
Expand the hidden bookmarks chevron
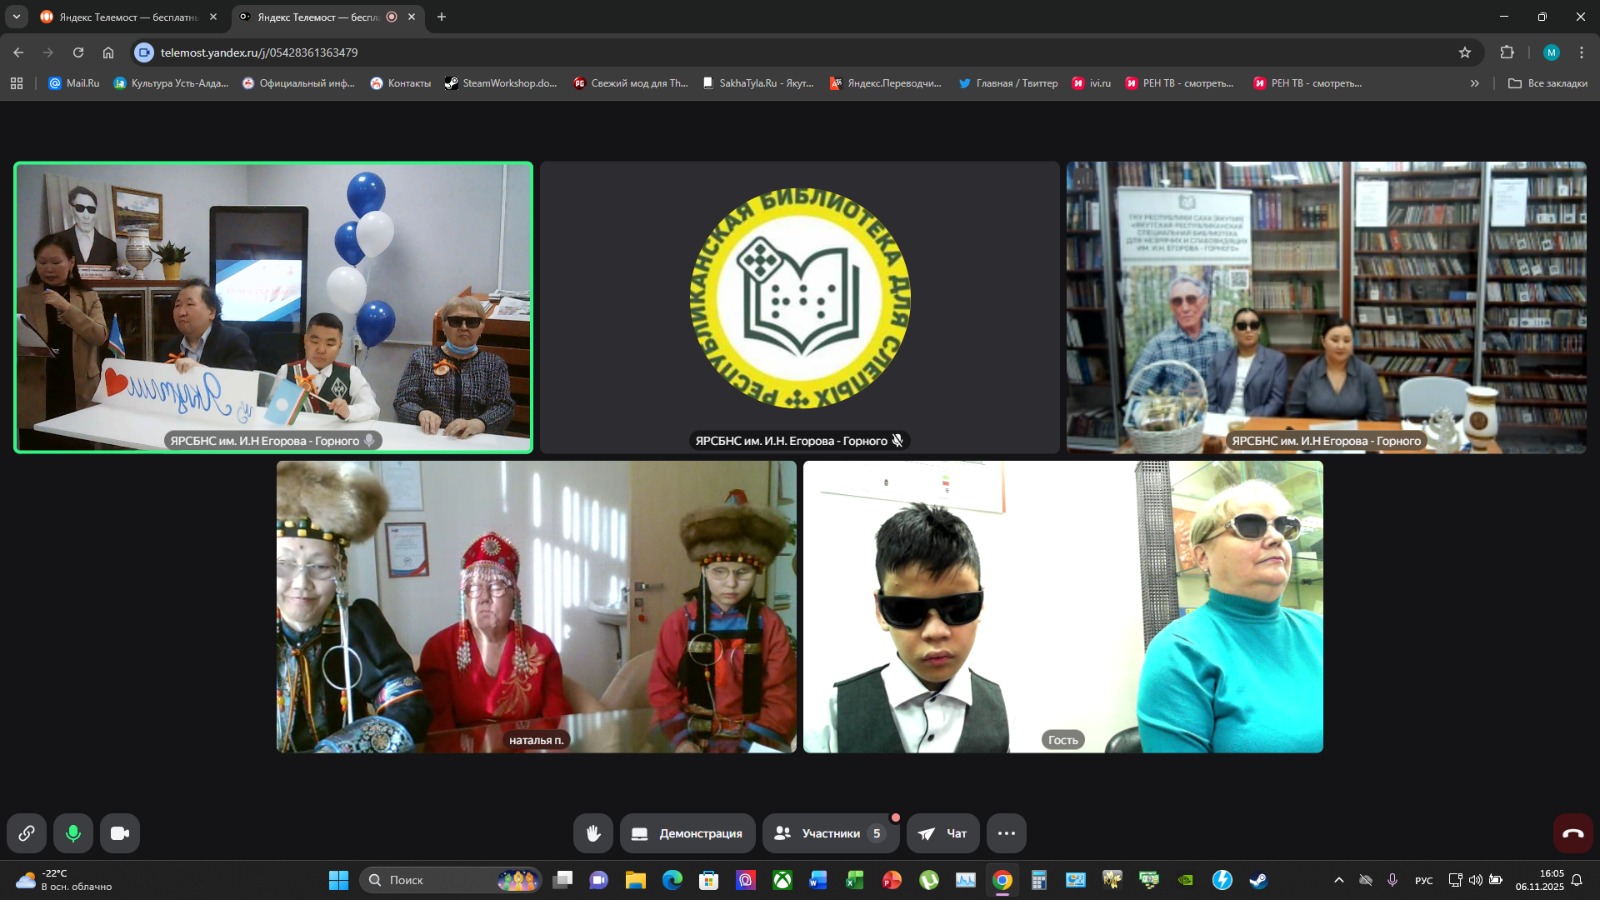coord(1474,83)
